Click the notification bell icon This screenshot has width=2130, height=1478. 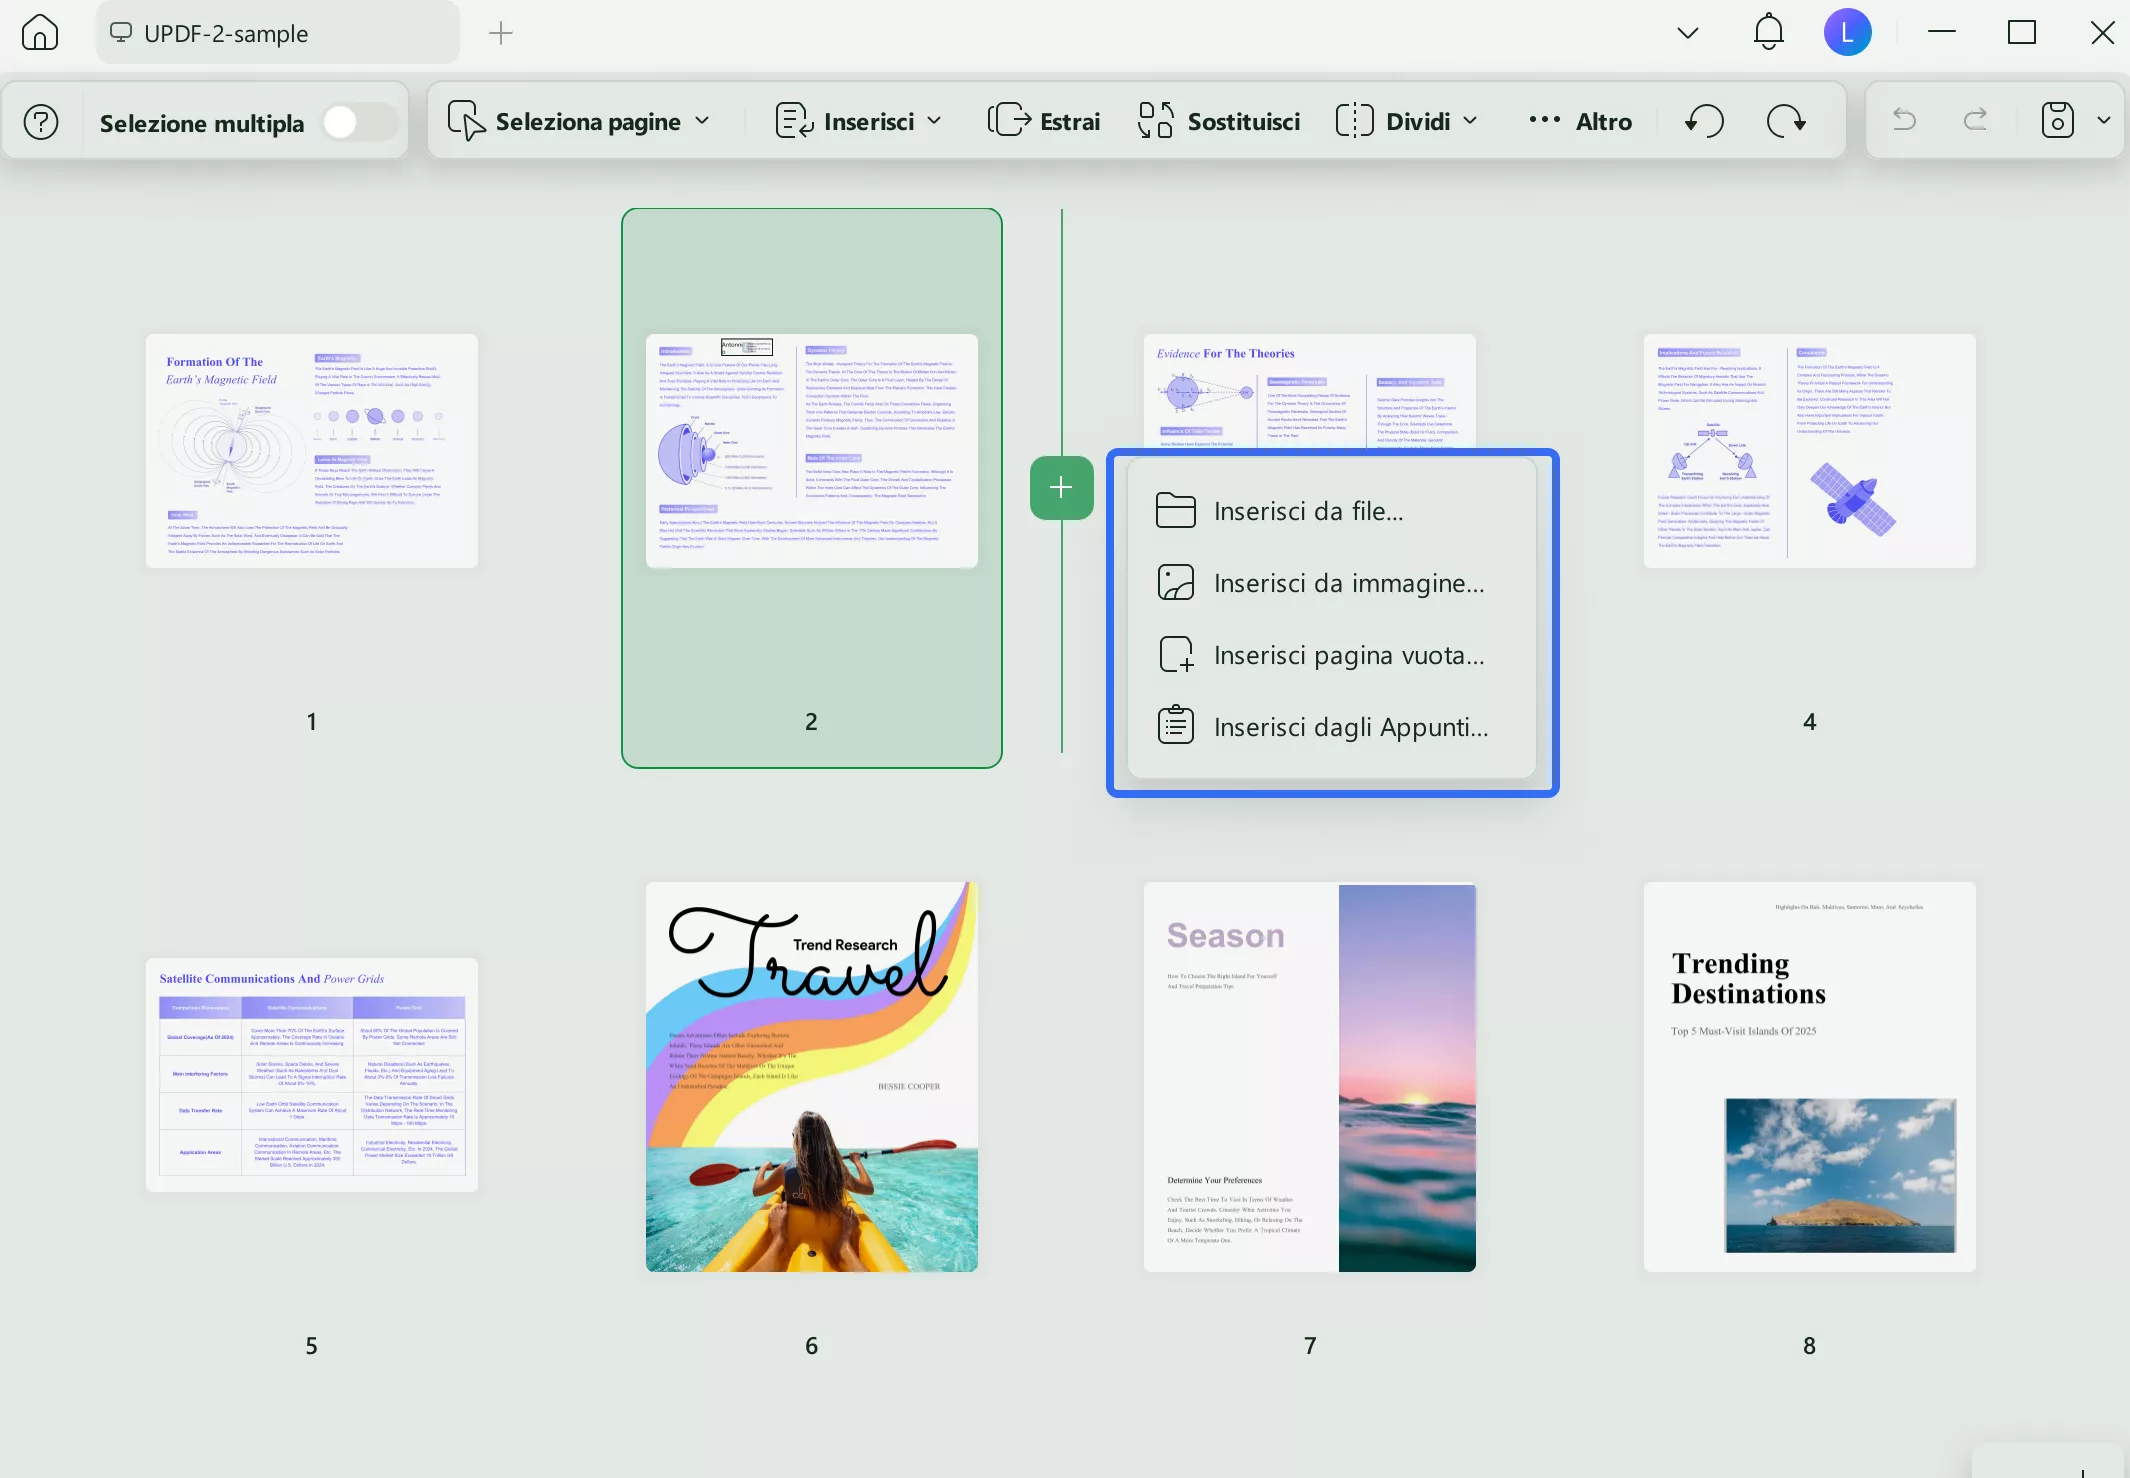pyautogui.click(x=1768, y=32)
